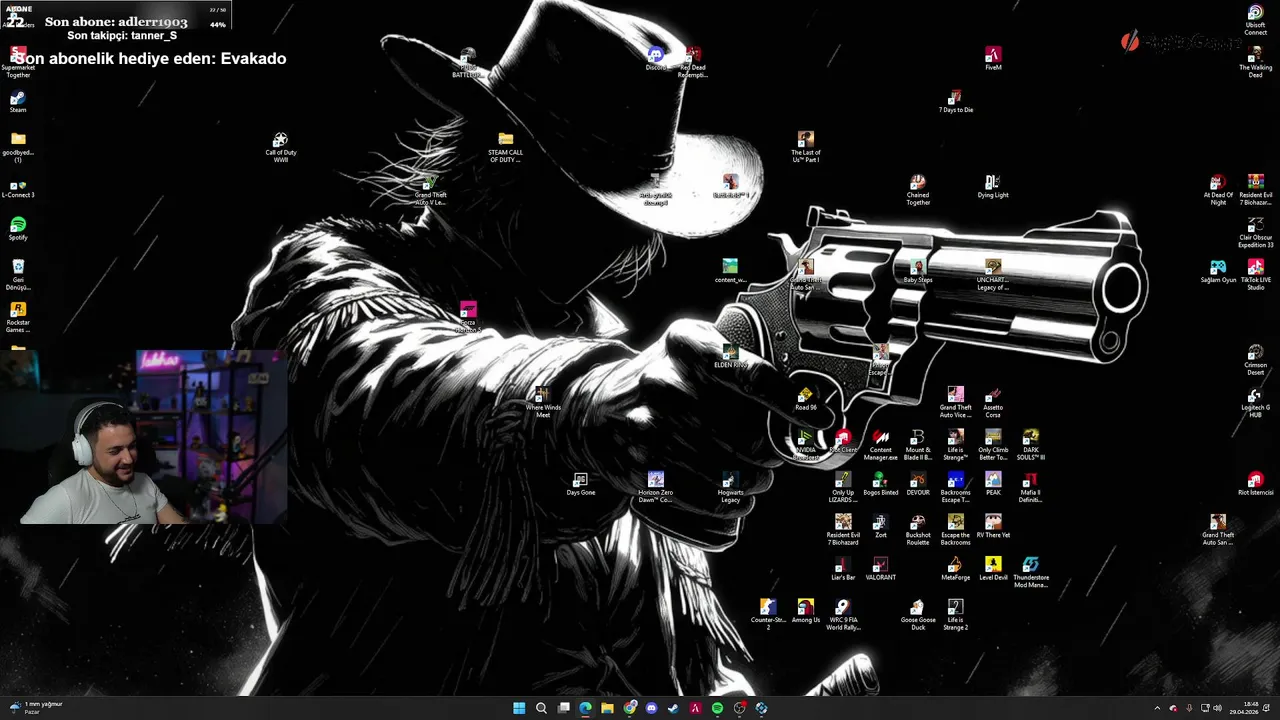
Task: Select the PEAK game icon
Action: (993, 484)
